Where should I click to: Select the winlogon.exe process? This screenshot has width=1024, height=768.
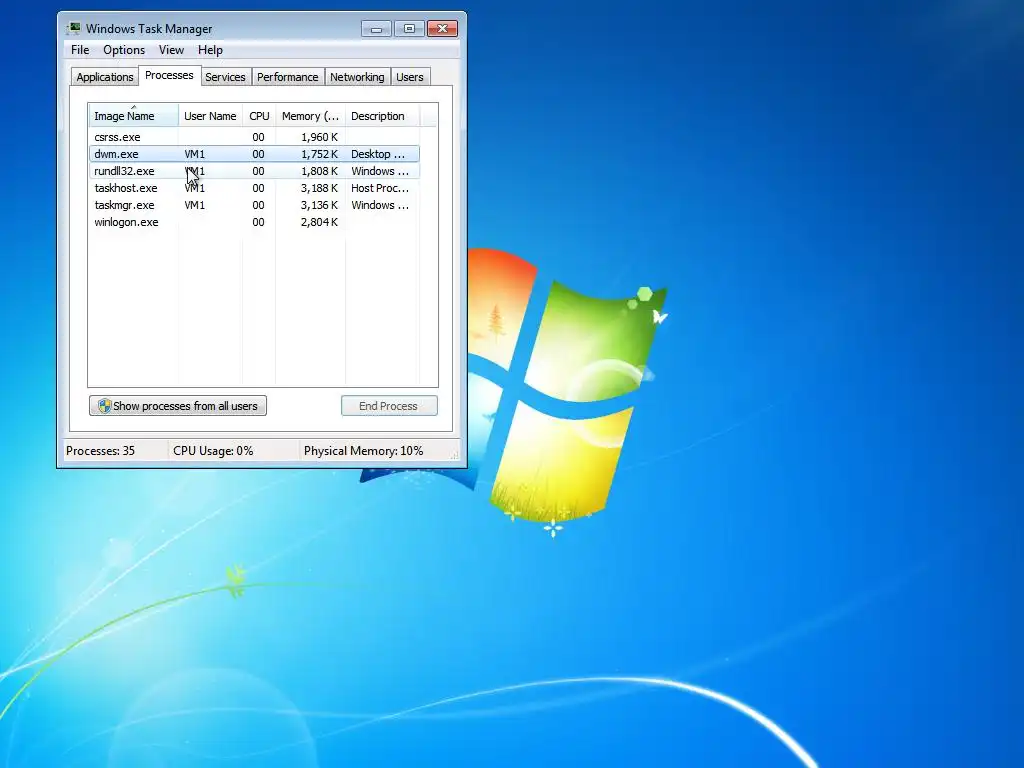254,222
